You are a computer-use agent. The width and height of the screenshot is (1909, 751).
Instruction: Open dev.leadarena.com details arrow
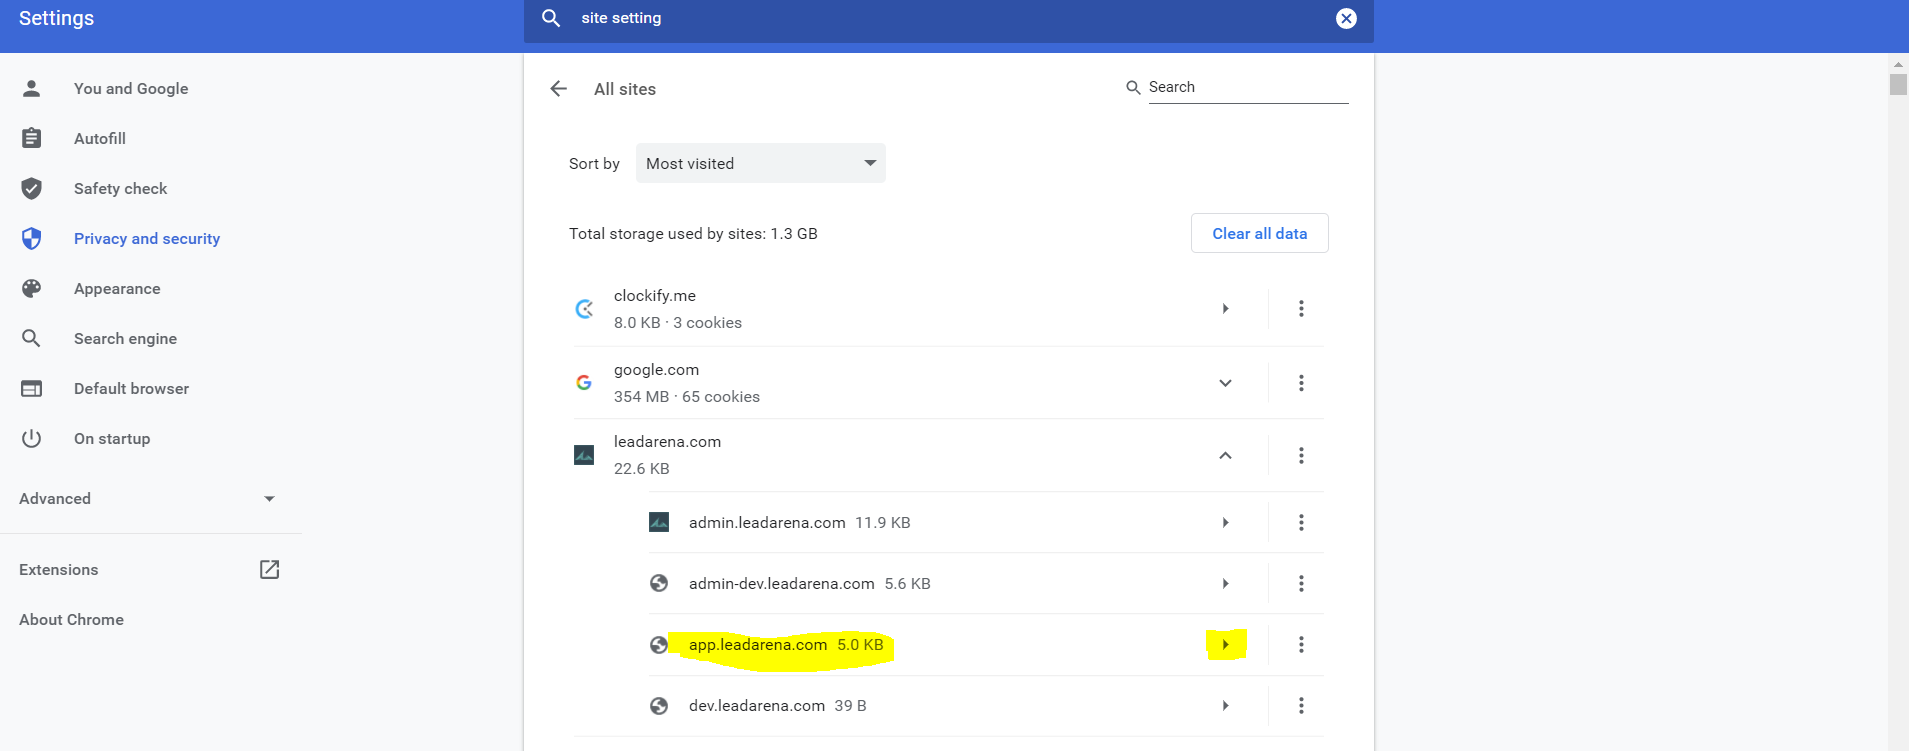click(1225, 706)
